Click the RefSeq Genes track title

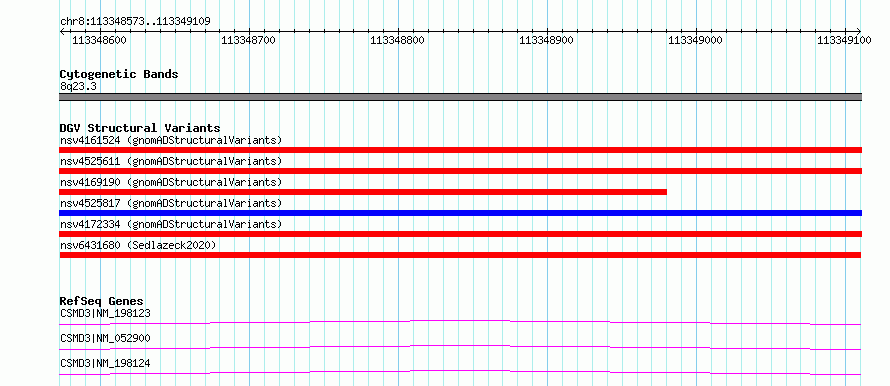tap(102, 301)
